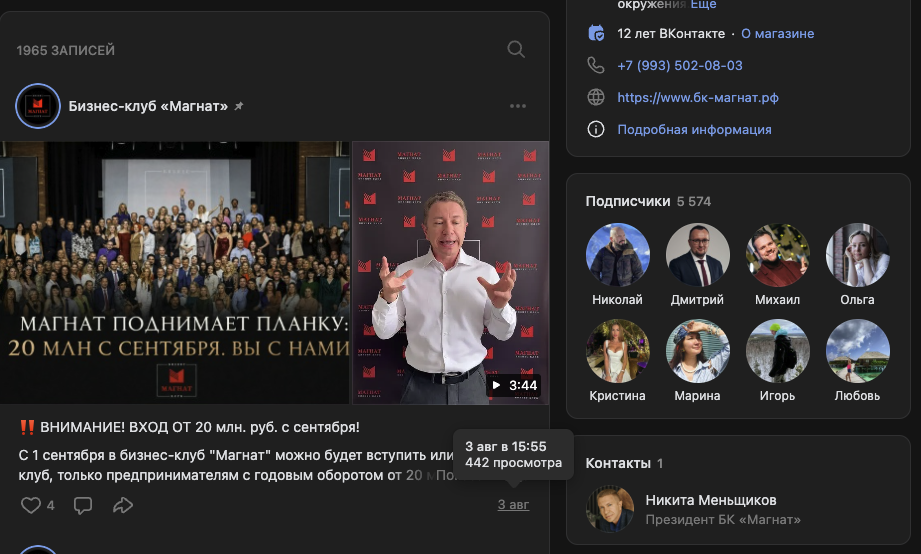Open Контакты section header
The image size is (921, 554).
624,464
